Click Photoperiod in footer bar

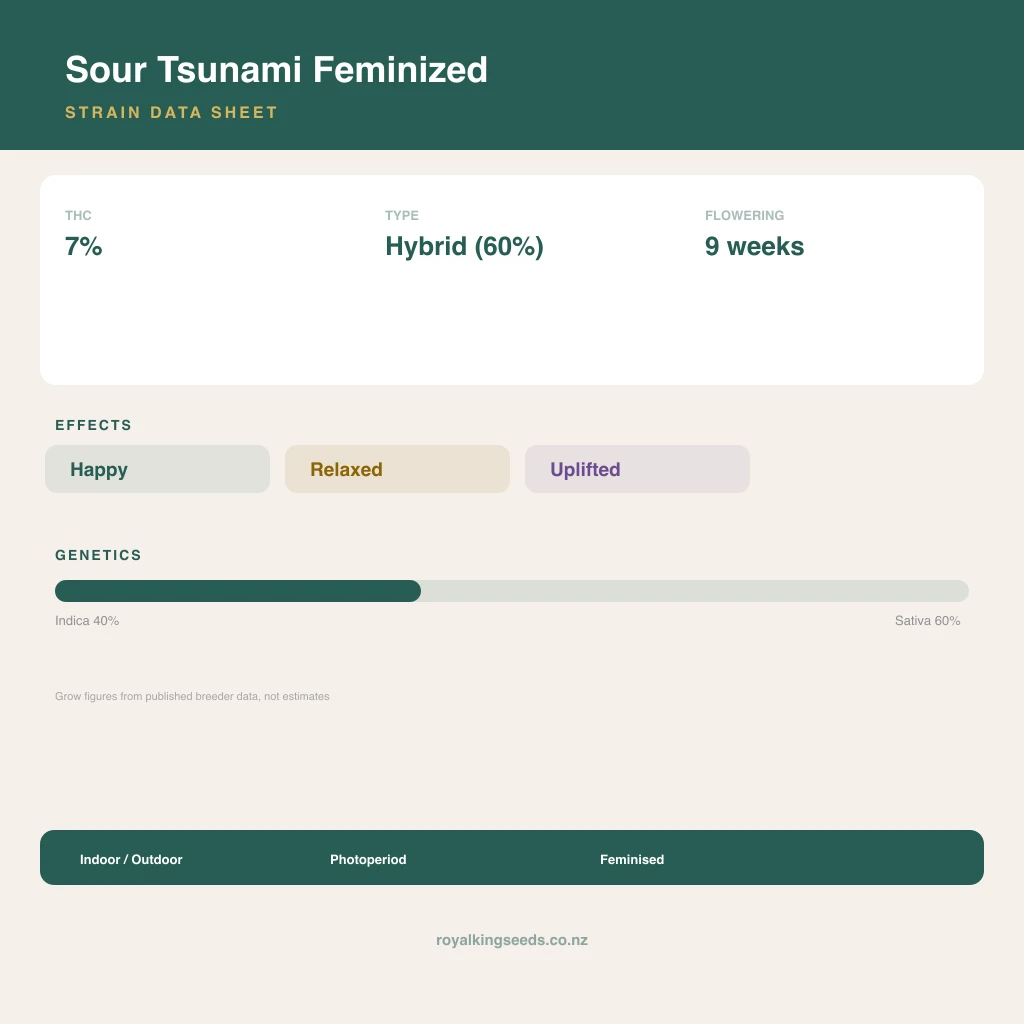(x=368, y=859)
